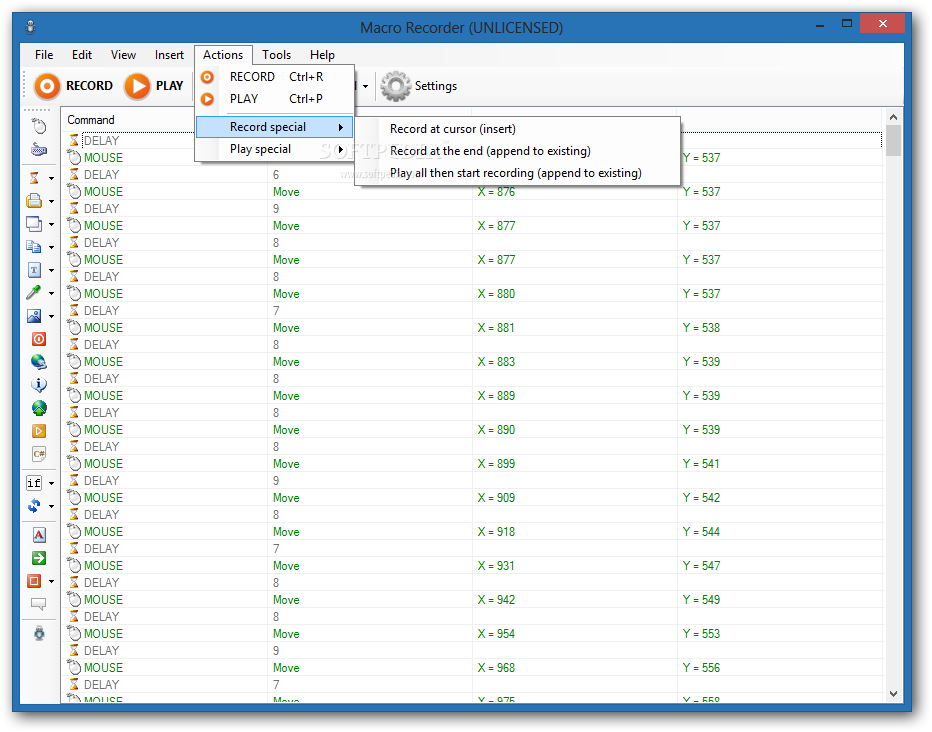Open the Play special submenu
This screenshot has height=732, width=932.
(x=275, y=149)
